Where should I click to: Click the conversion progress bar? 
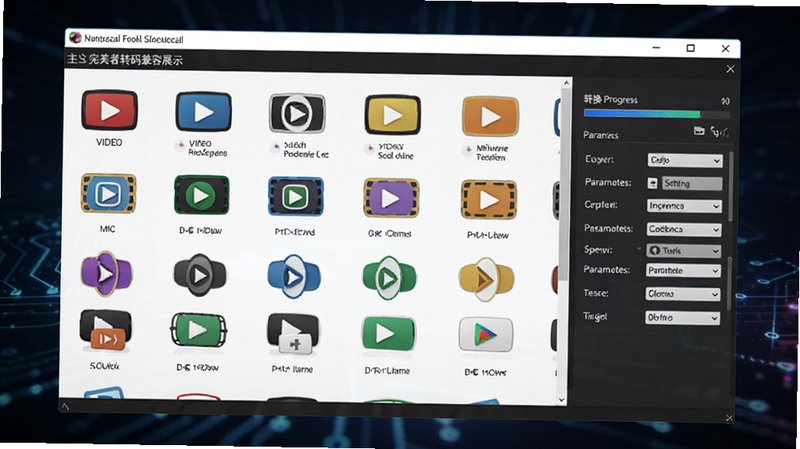click(657, 114)
